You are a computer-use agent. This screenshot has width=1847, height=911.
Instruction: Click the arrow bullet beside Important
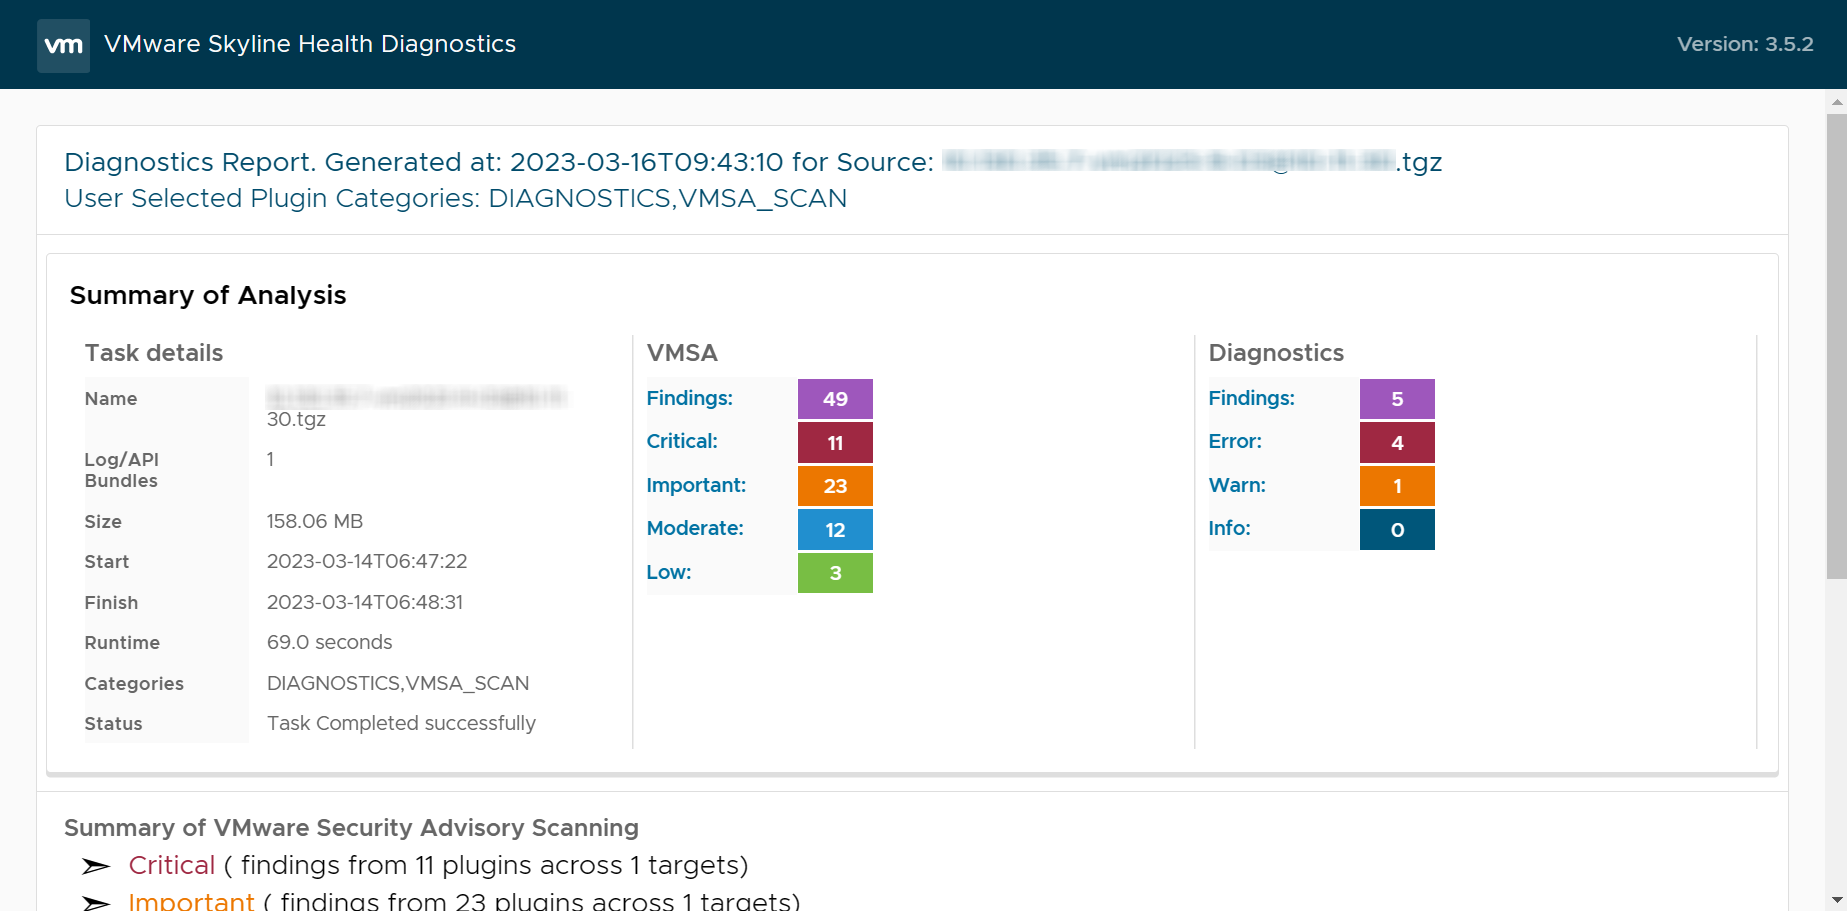tap(96, 902)
